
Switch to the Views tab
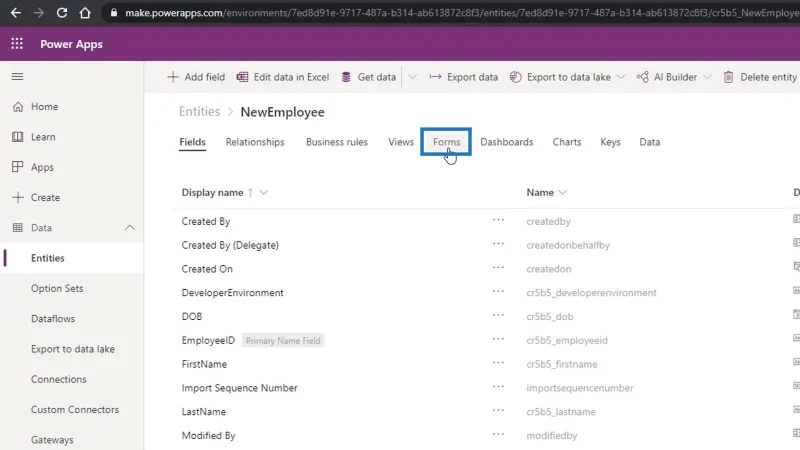pos(401,142)
